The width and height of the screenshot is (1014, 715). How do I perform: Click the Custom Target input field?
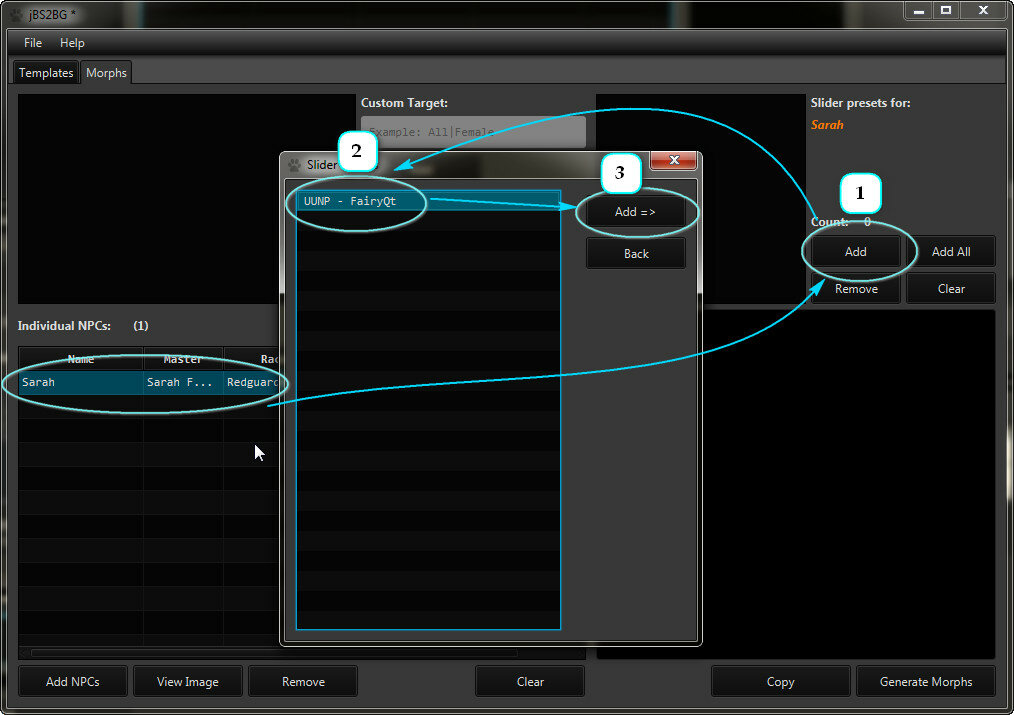(x=473, y=132)
